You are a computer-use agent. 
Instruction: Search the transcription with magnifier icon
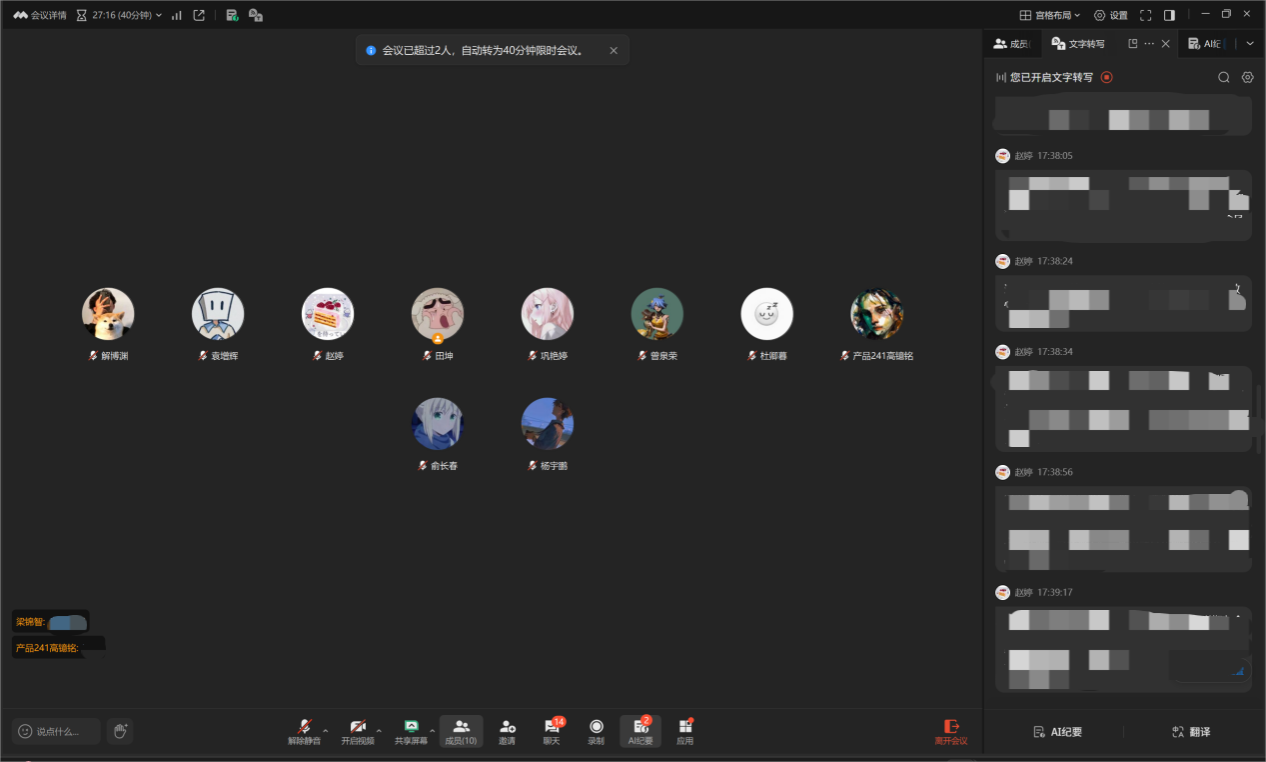click(x=1223, y=77)
